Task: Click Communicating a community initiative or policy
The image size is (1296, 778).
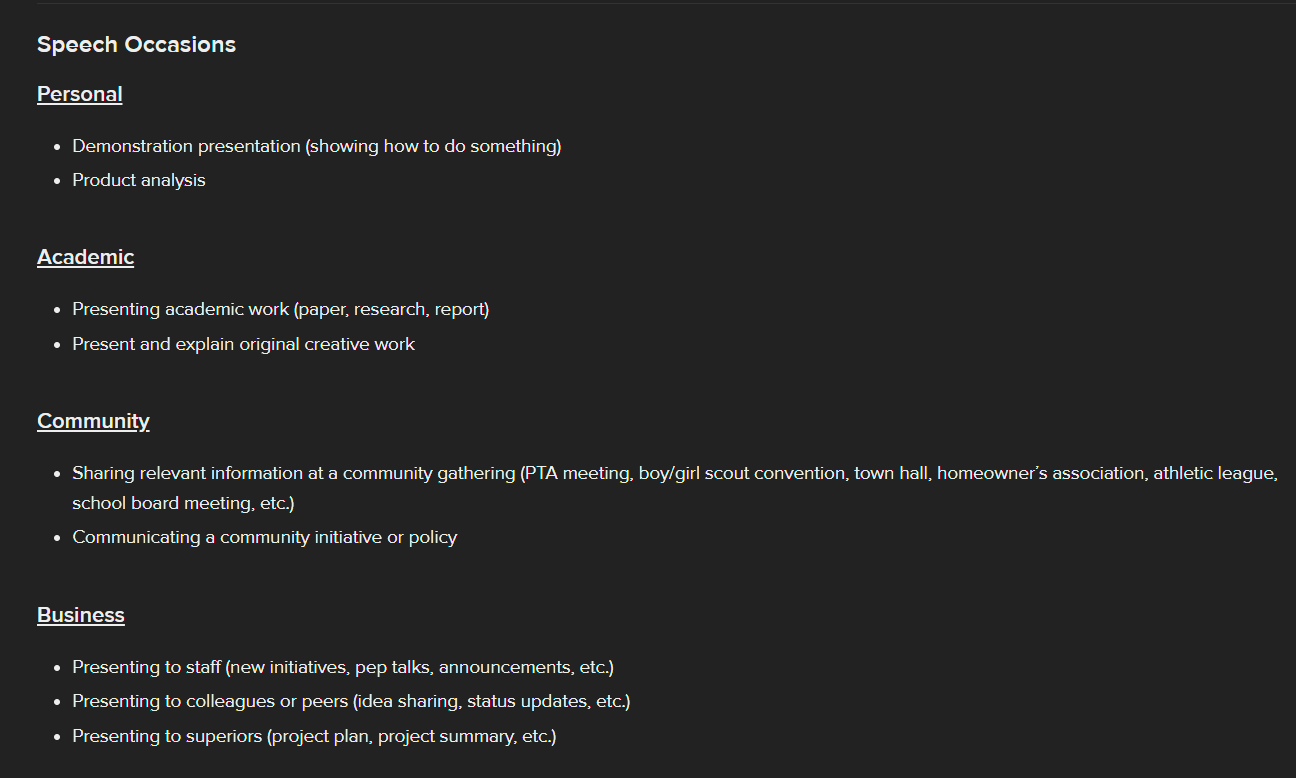Action: (x=265, y=537)
